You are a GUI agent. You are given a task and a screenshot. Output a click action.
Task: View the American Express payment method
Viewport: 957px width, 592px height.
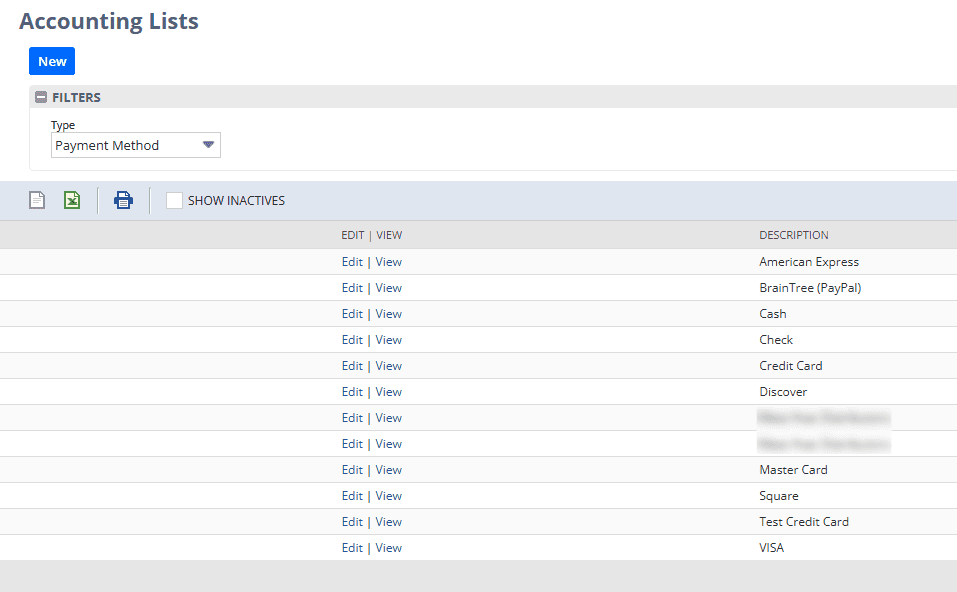[388, 262]
